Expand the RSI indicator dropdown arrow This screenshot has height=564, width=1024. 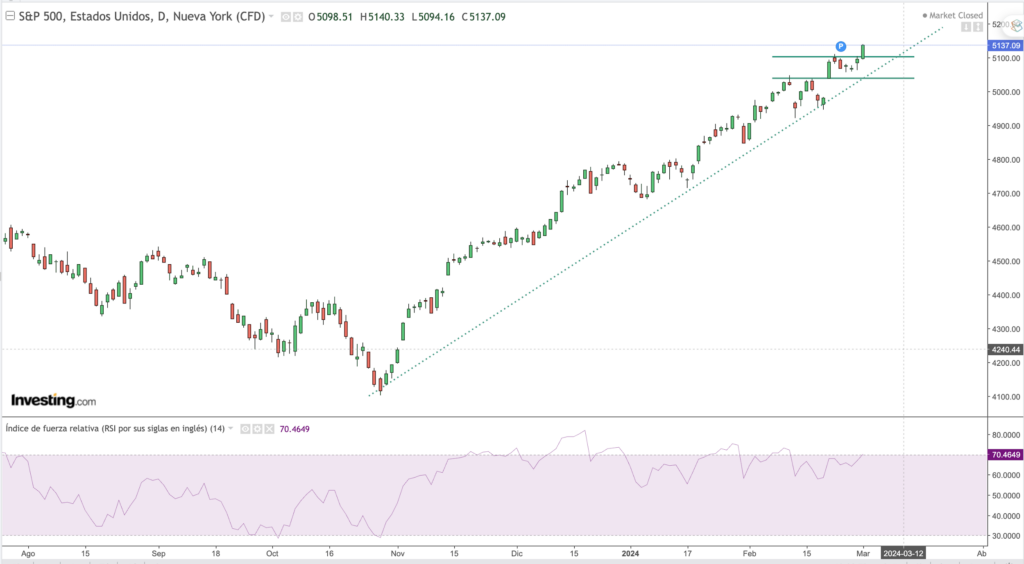(232, 428)
